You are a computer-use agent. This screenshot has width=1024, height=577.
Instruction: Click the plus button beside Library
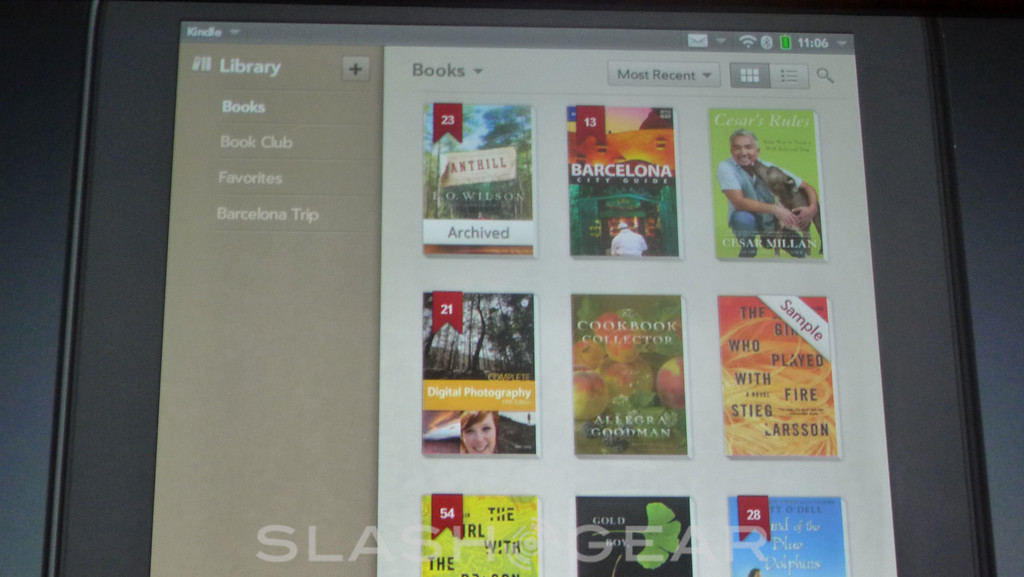355,68
